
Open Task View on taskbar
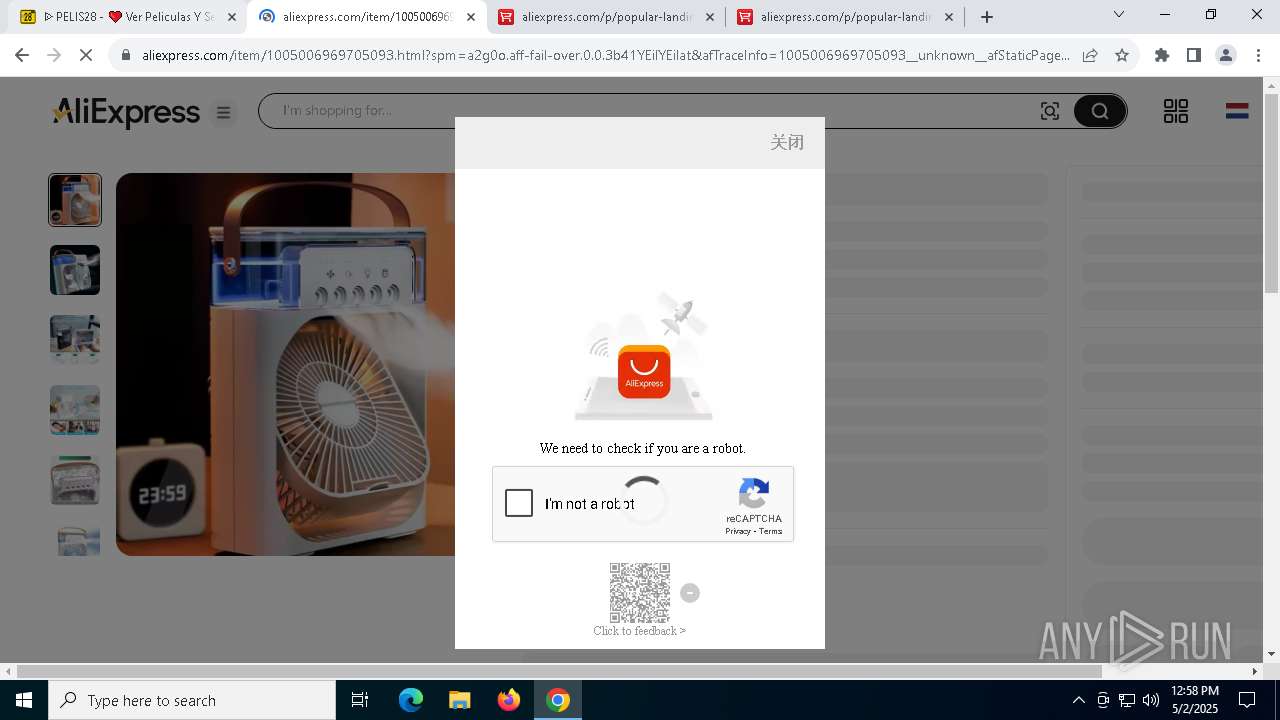(360, 700)
